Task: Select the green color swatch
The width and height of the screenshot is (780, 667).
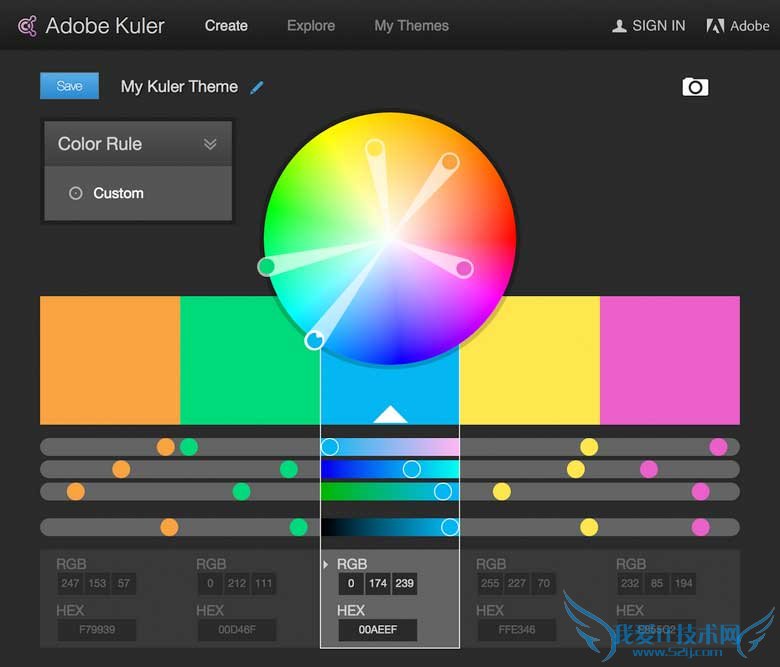Action: [x=250, y=361]
